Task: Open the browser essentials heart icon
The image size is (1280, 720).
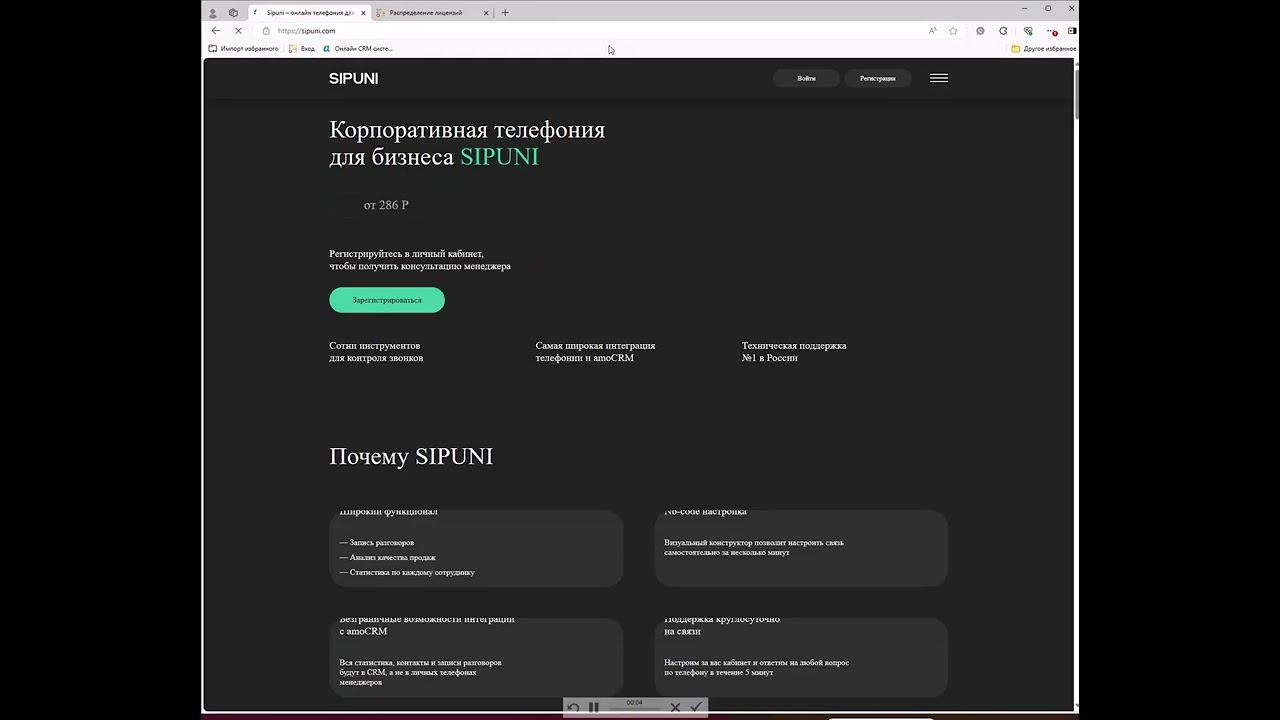Action: click(x=1027, y=31)
